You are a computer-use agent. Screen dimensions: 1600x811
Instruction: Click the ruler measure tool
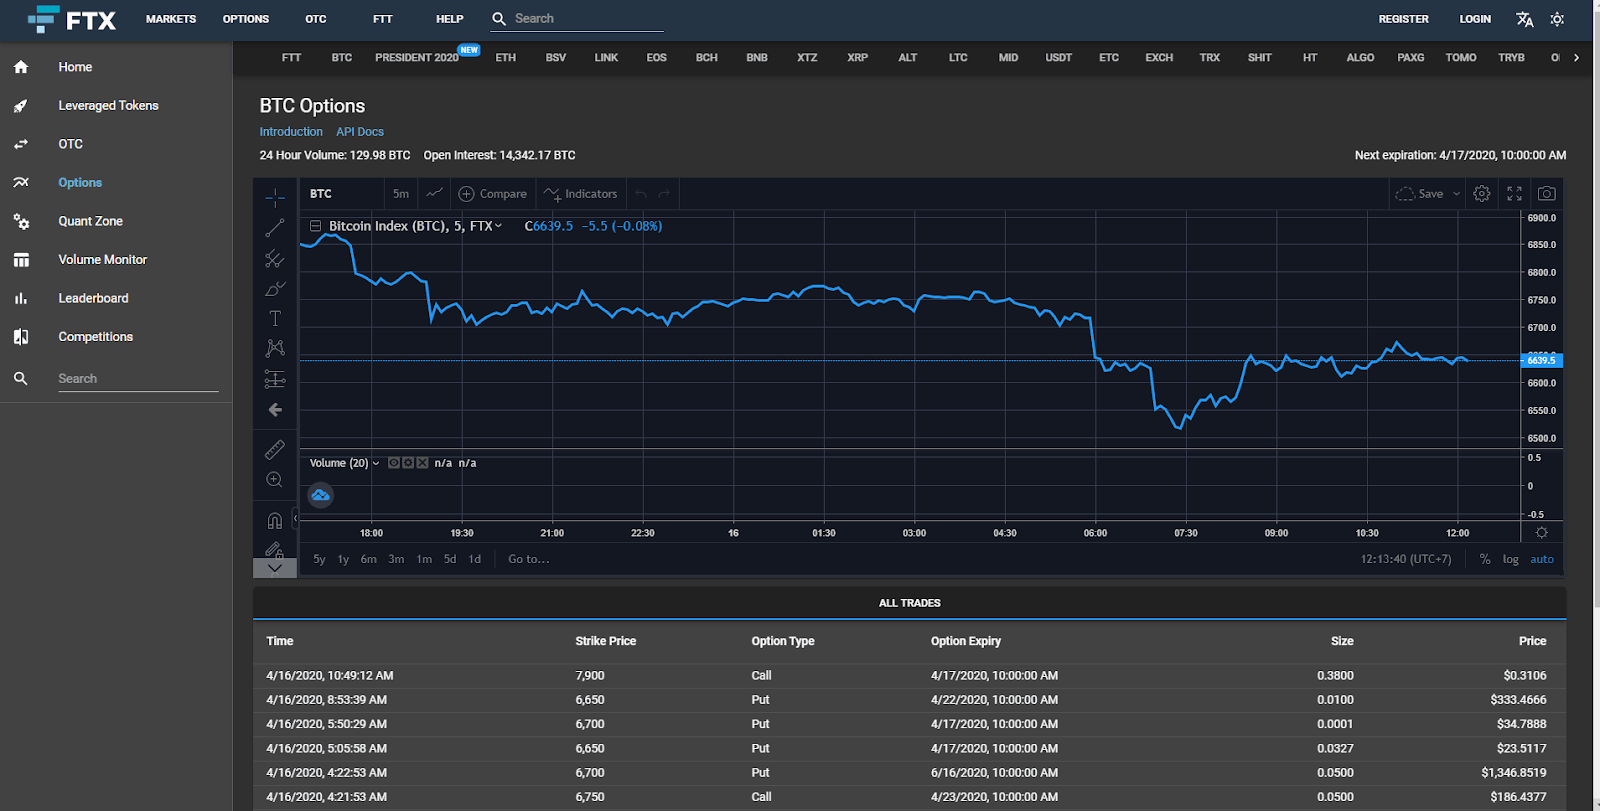point(275,449)
